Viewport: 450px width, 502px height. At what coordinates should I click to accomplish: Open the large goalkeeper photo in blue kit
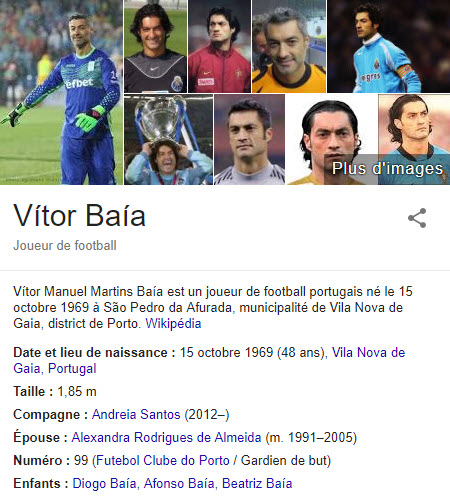(61, 92)
